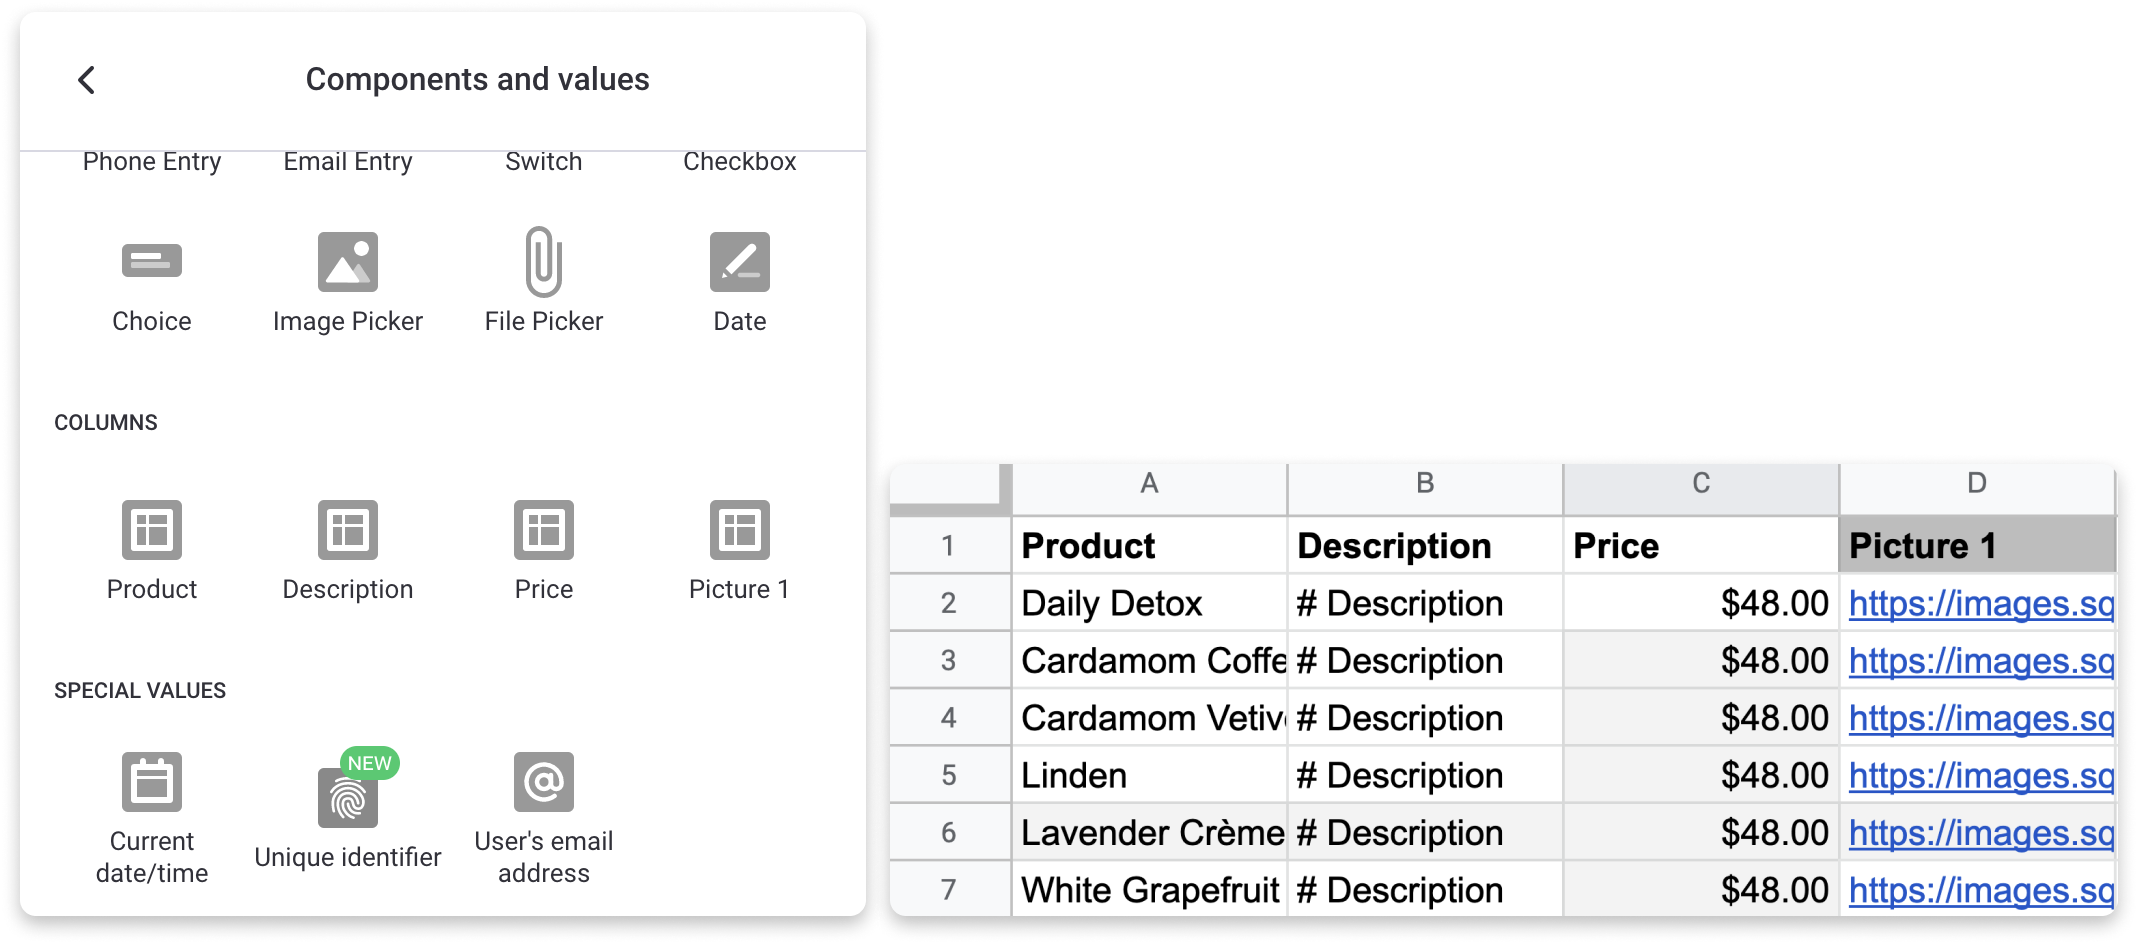Viewport: 2138px width, 944px height.
Task: Choose the Unique identifier fingerprint icon
Action: coord(348,798)
